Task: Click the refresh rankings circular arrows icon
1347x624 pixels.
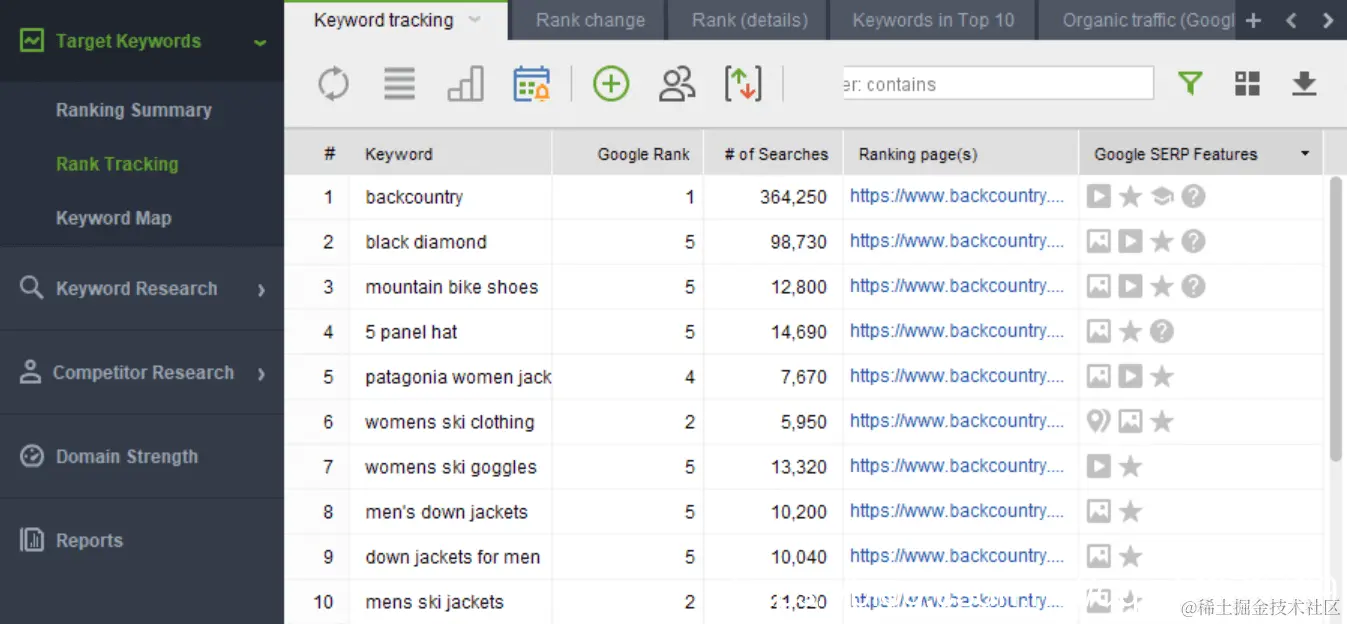Action: point(334,84)
